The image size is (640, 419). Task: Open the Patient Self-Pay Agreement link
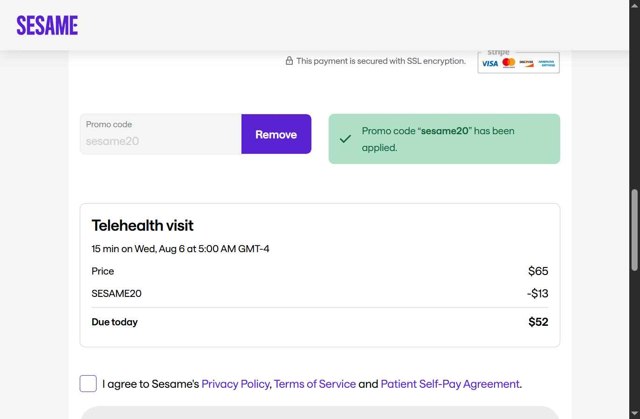tap(450, 384)
